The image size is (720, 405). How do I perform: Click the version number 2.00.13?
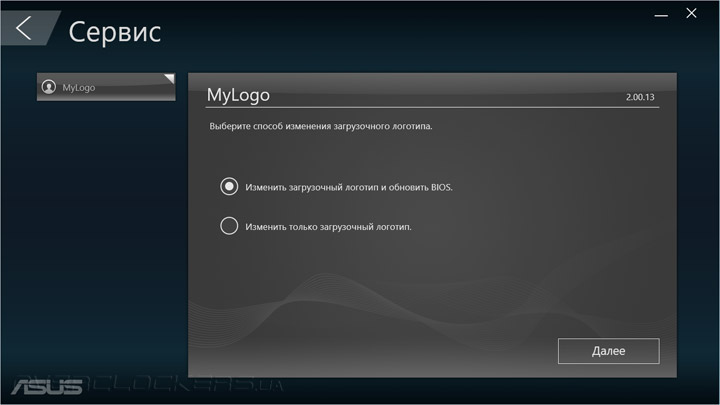pos(640,97)
